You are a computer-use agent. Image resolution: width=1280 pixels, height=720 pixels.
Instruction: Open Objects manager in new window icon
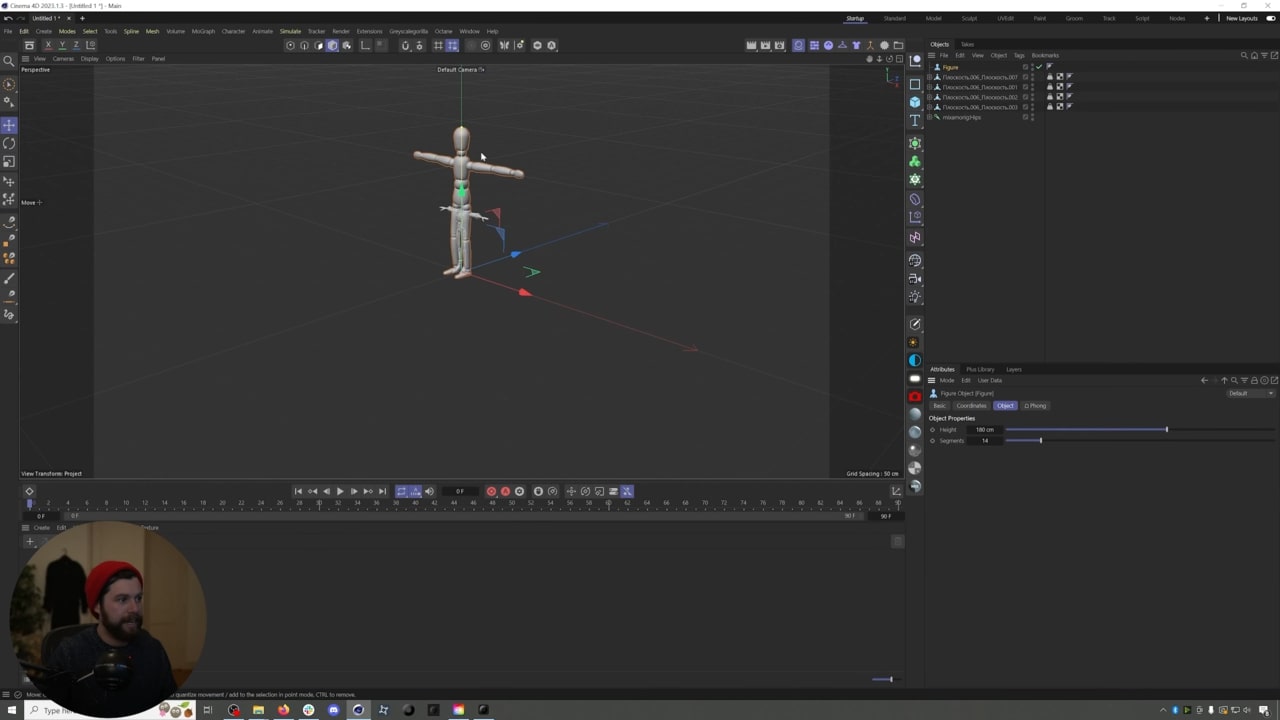coord(1273,55)
